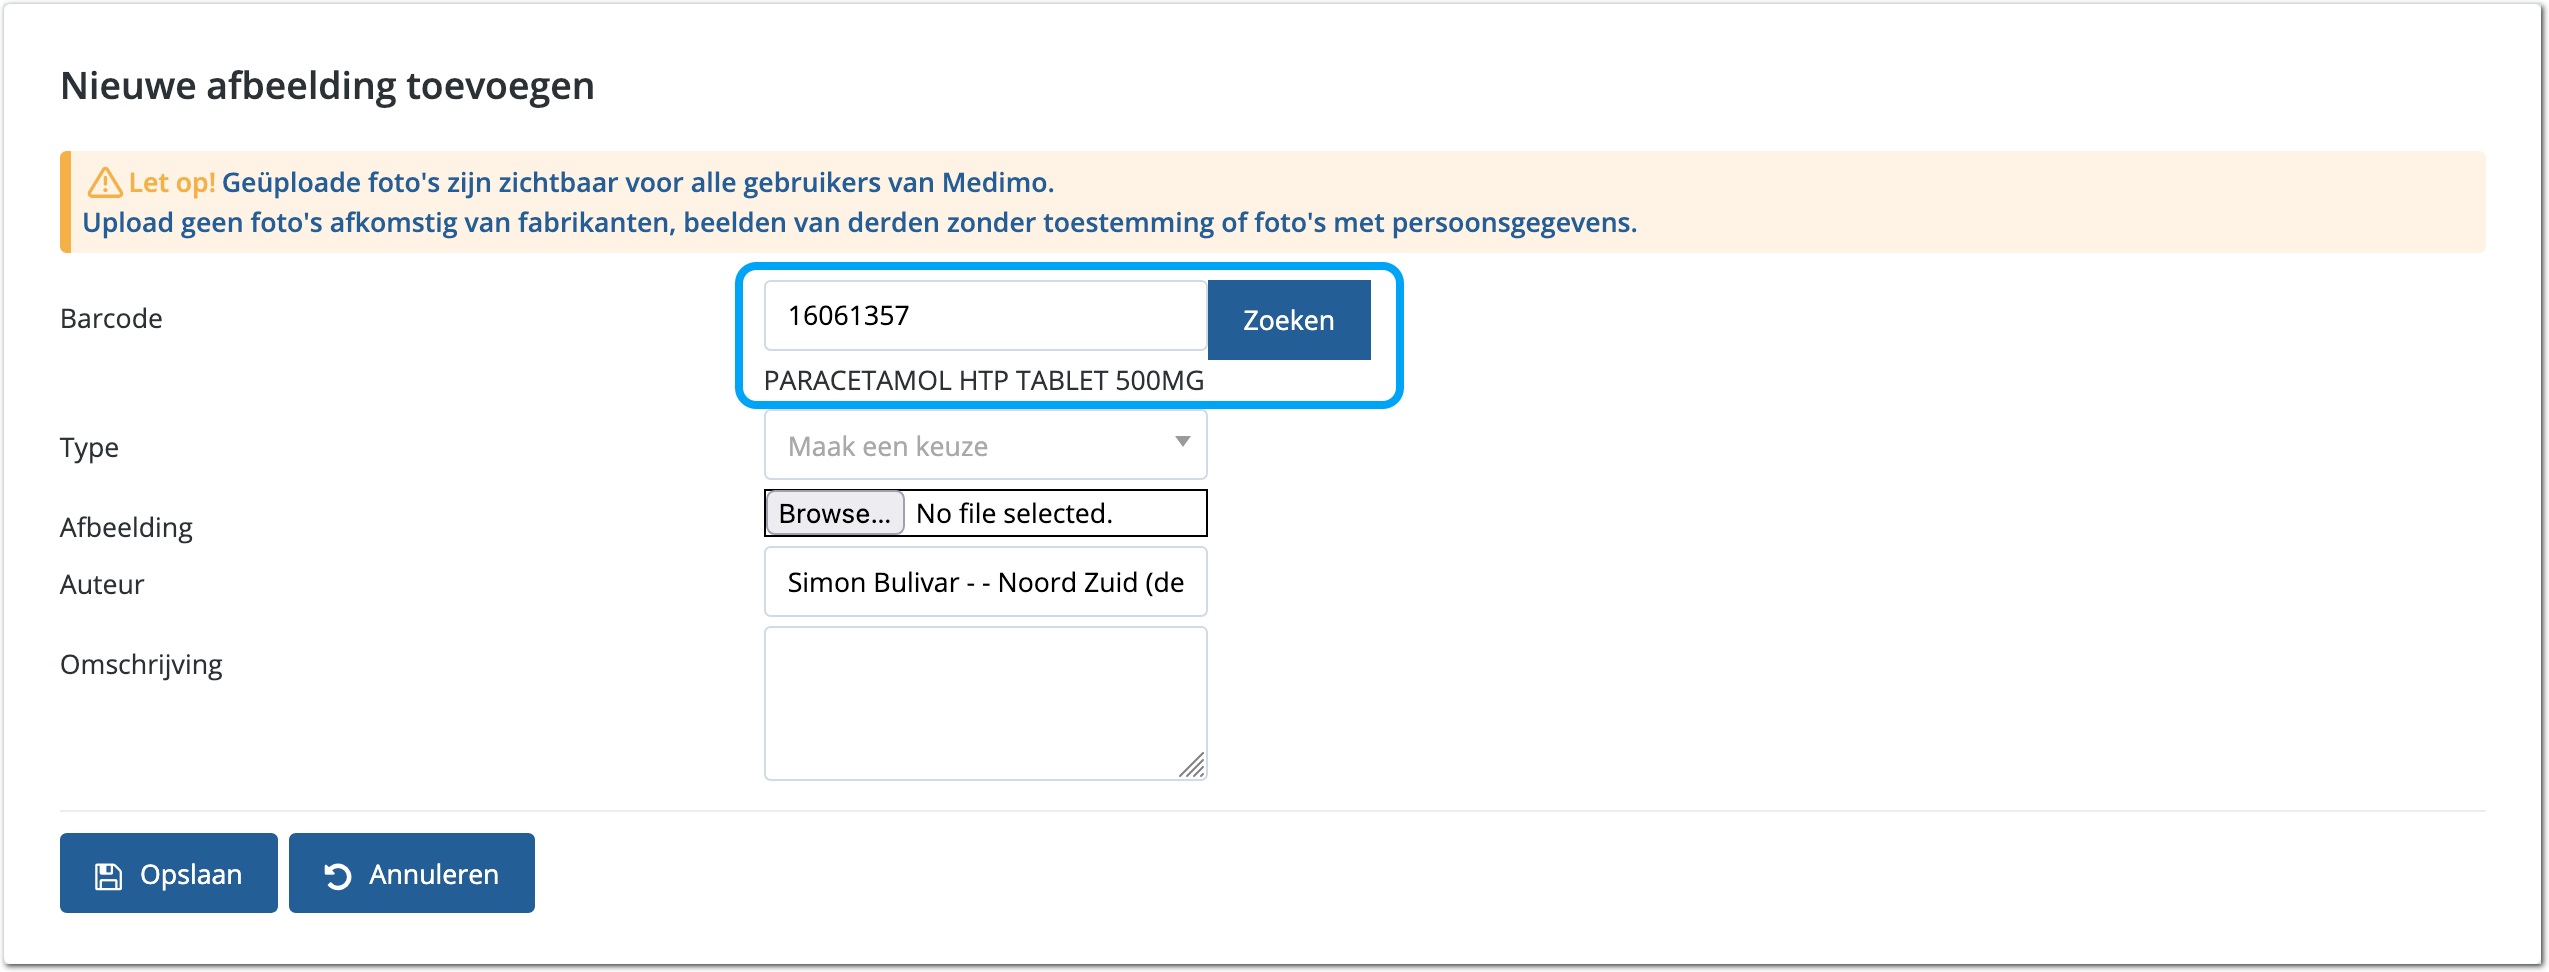The image size is (2549, 972).
Task: Click the floppy disk icon on Opslaan
Action: [x=108, y=876]
